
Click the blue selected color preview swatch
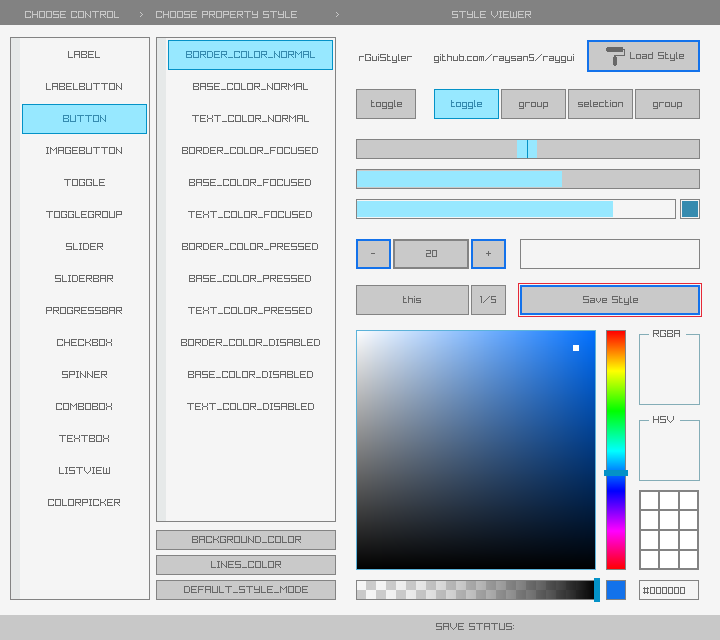point(616,590)
